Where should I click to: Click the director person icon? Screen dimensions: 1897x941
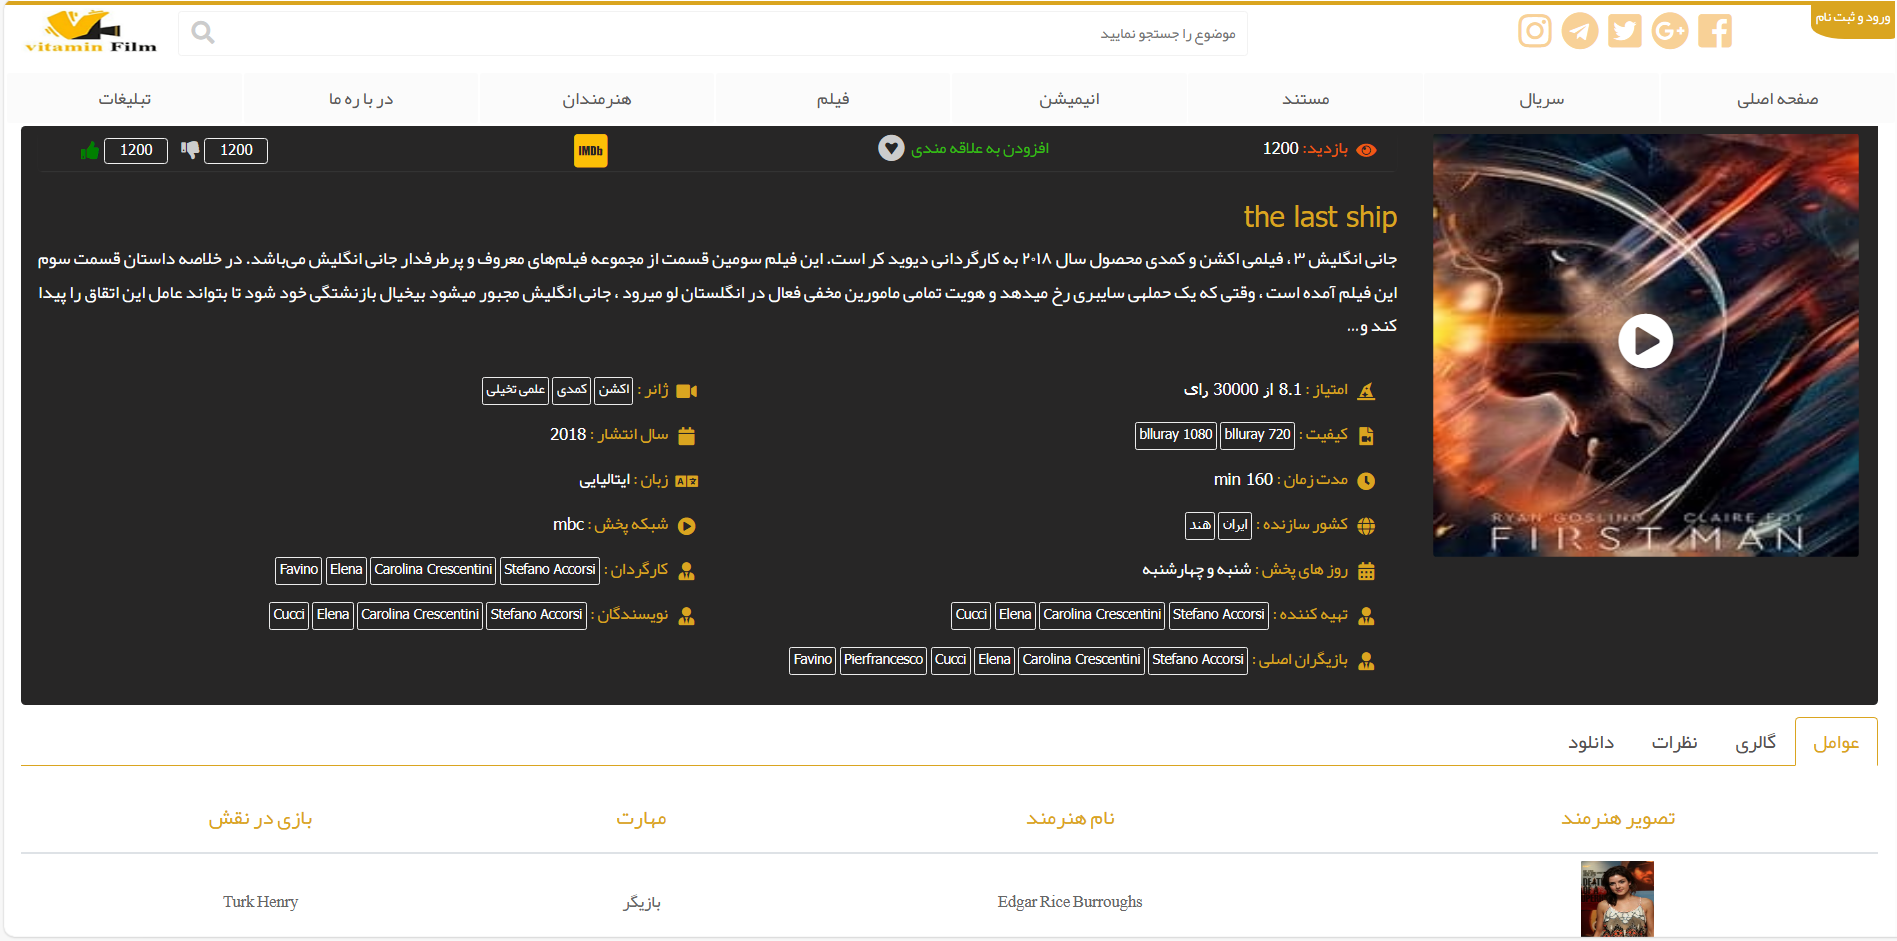pos(686,571)
